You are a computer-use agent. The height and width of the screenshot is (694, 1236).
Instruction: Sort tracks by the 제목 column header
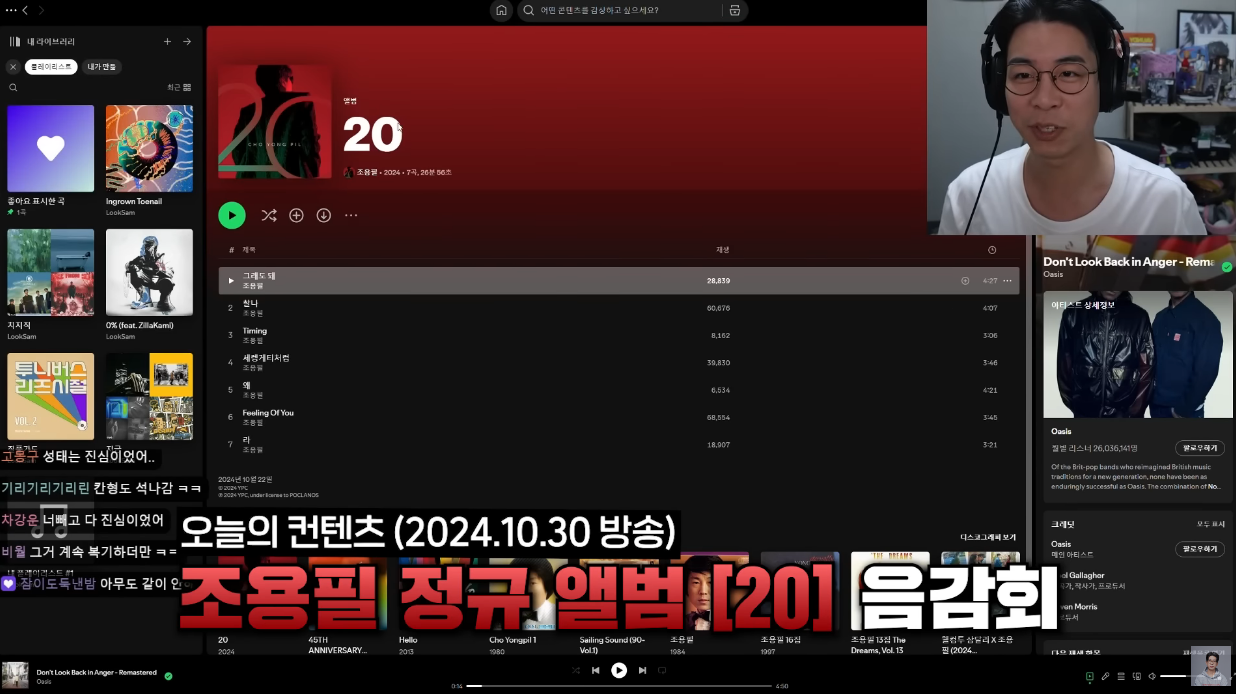tap(249, 250)
